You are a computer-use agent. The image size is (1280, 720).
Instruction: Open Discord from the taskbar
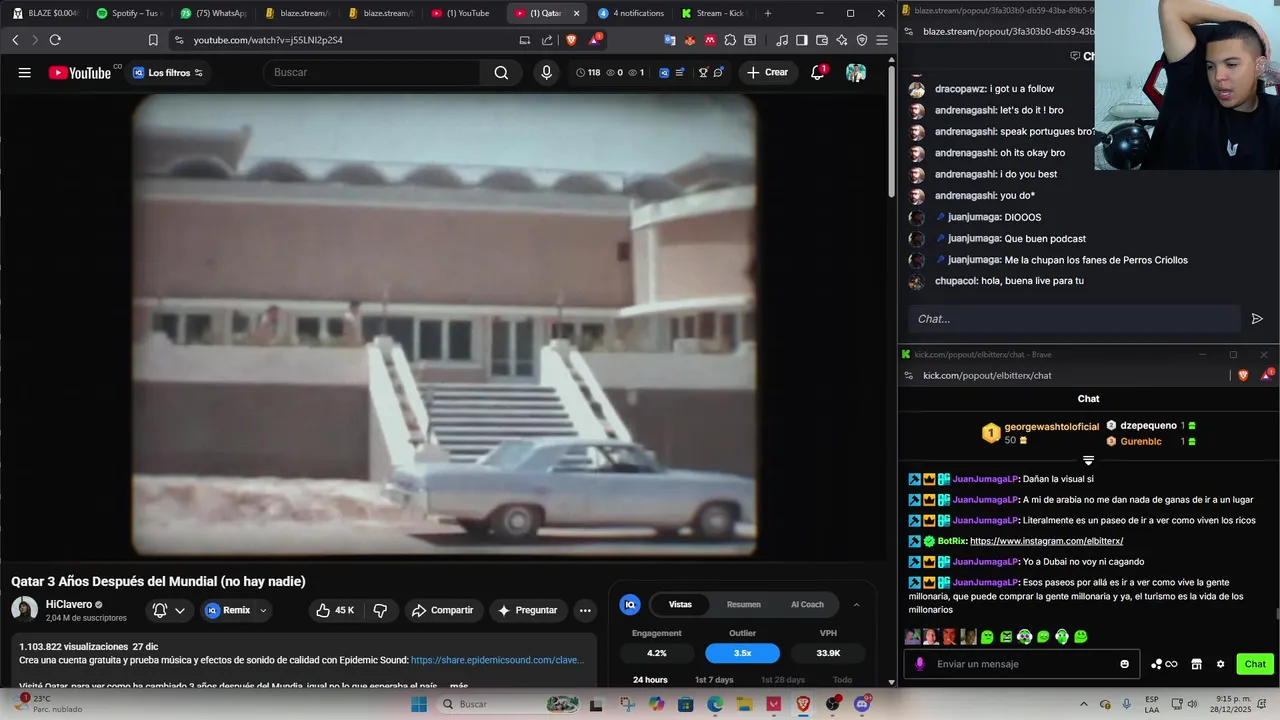coord(862,704)
